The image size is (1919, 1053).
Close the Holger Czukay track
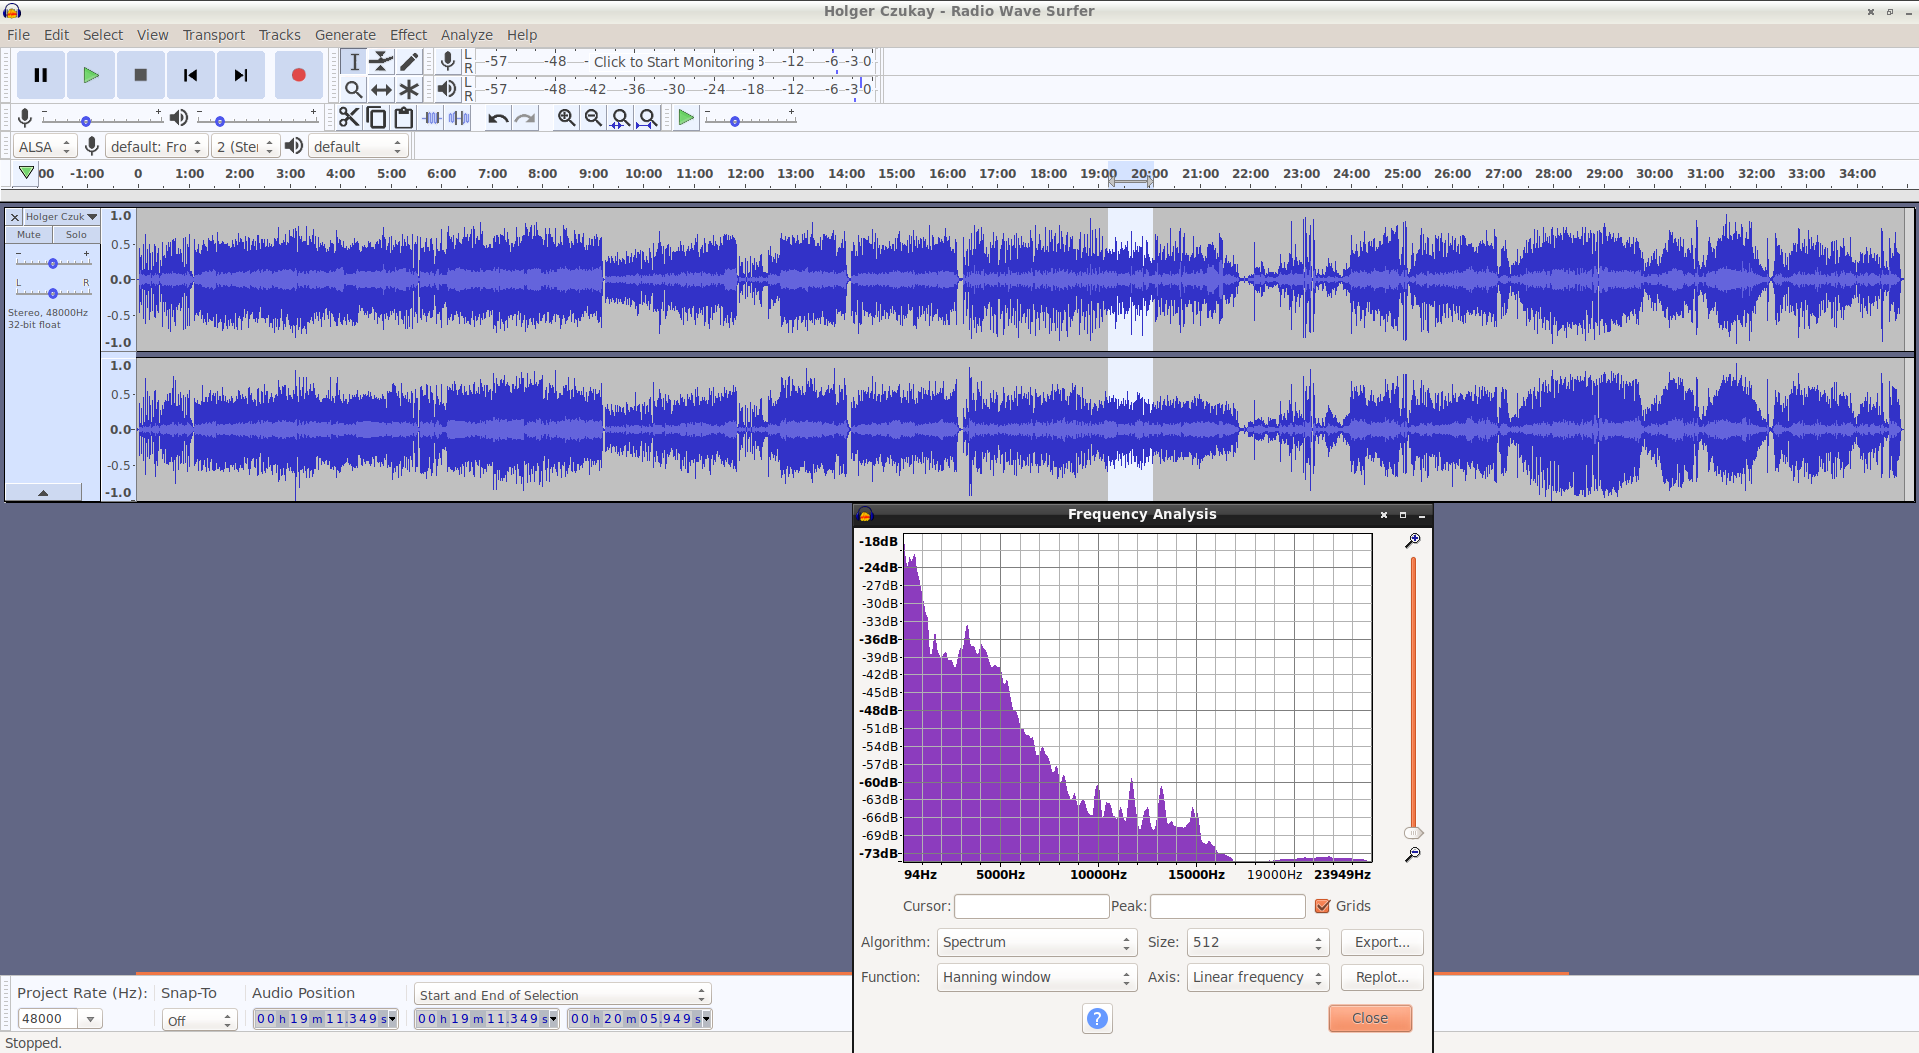pos(15,217)
